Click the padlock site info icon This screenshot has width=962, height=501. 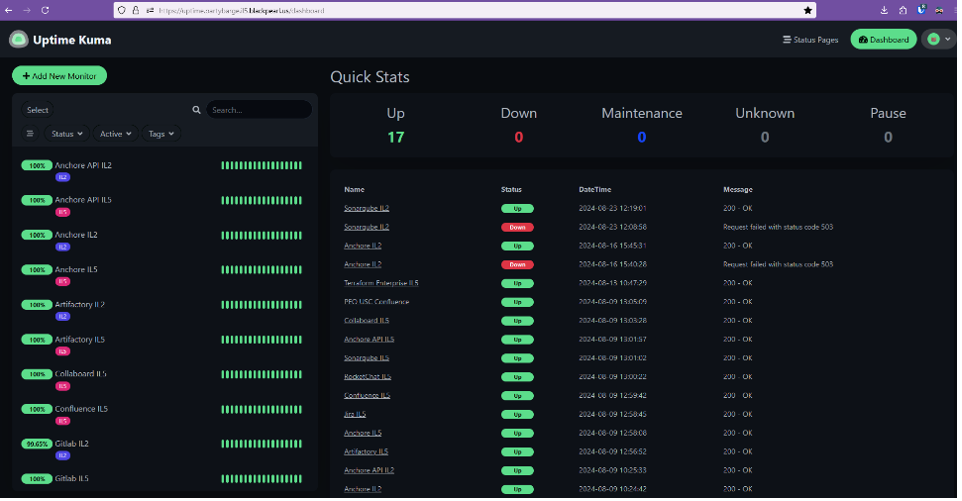click(x=136, y=10)
